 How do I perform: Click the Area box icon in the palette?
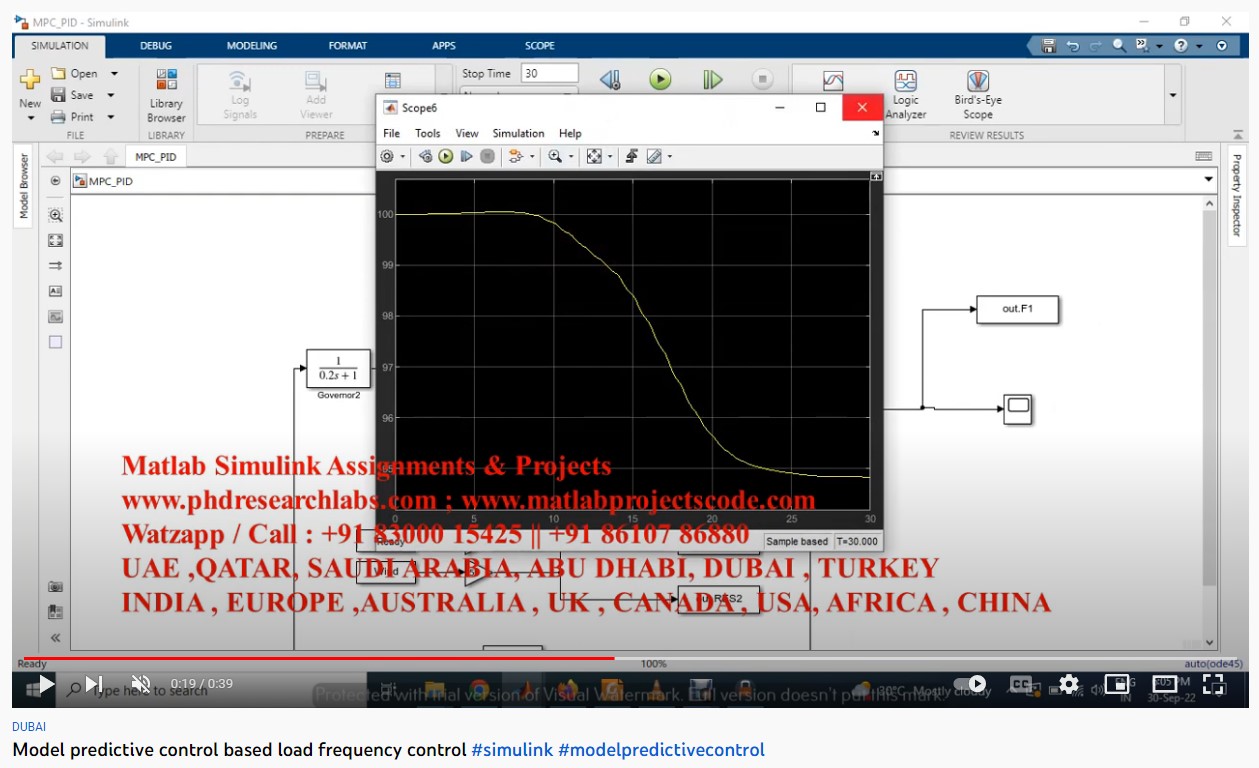(55, 341)
